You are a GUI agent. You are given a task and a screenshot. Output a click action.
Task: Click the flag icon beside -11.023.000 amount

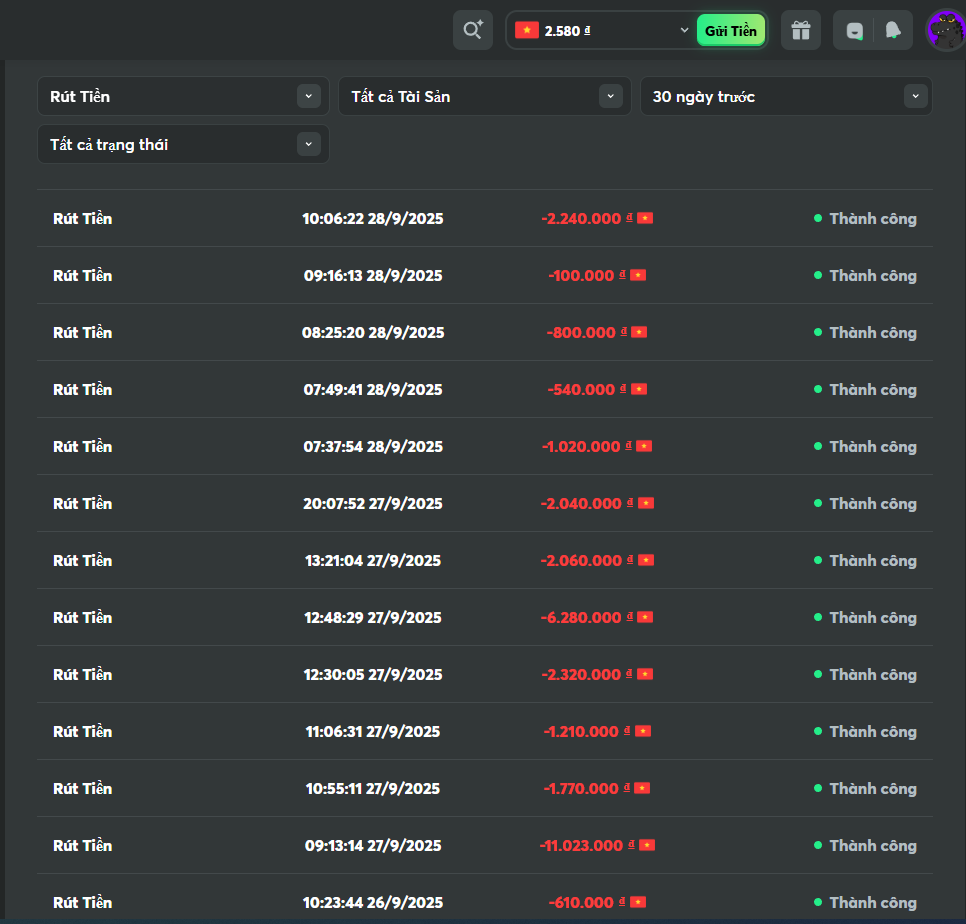647,845
